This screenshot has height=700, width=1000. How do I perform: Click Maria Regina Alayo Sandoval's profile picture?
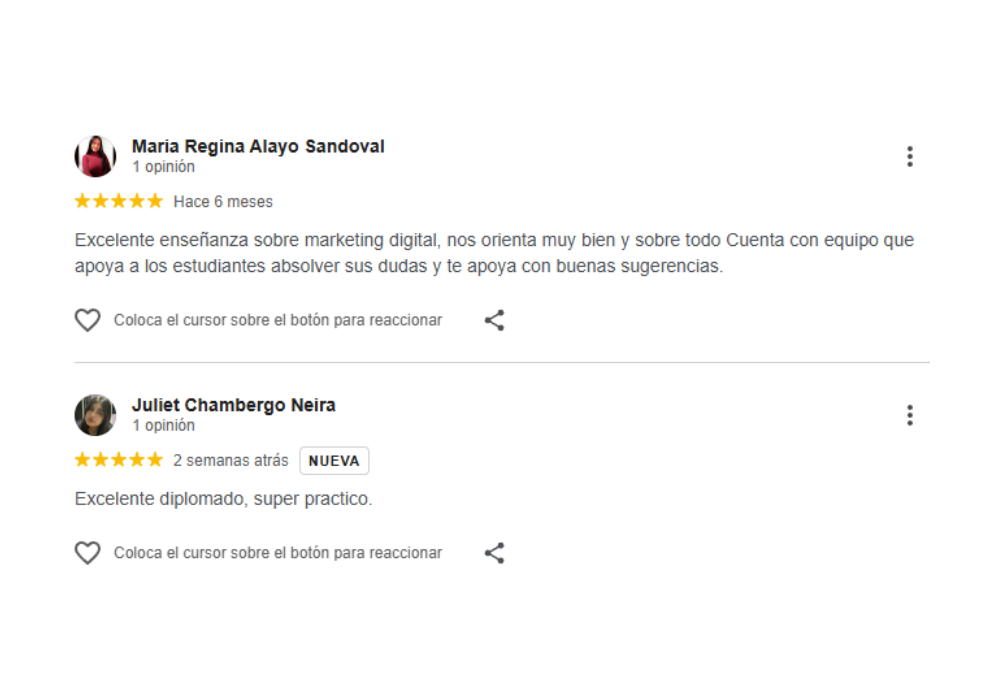click(95, 156)
